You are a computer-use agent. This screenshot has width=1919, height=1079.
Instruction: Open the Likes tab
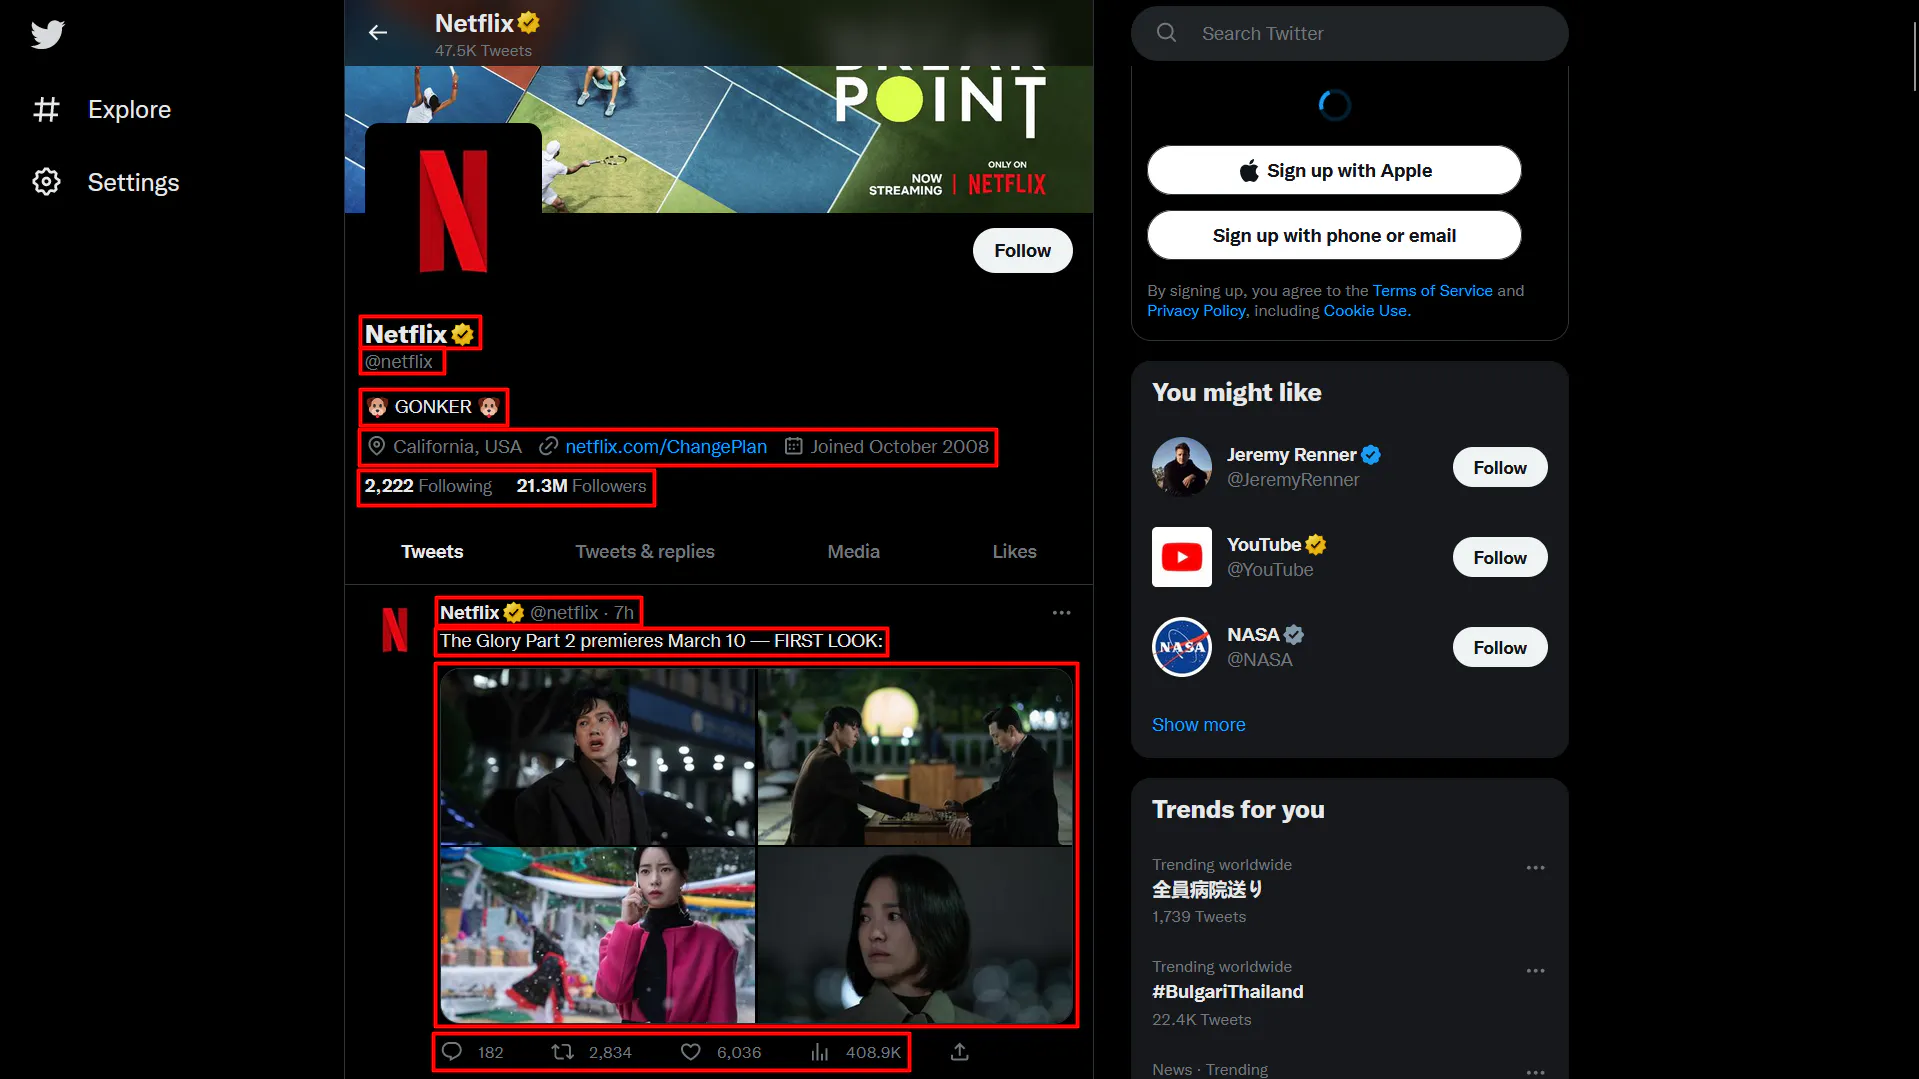click(1013, 551)
